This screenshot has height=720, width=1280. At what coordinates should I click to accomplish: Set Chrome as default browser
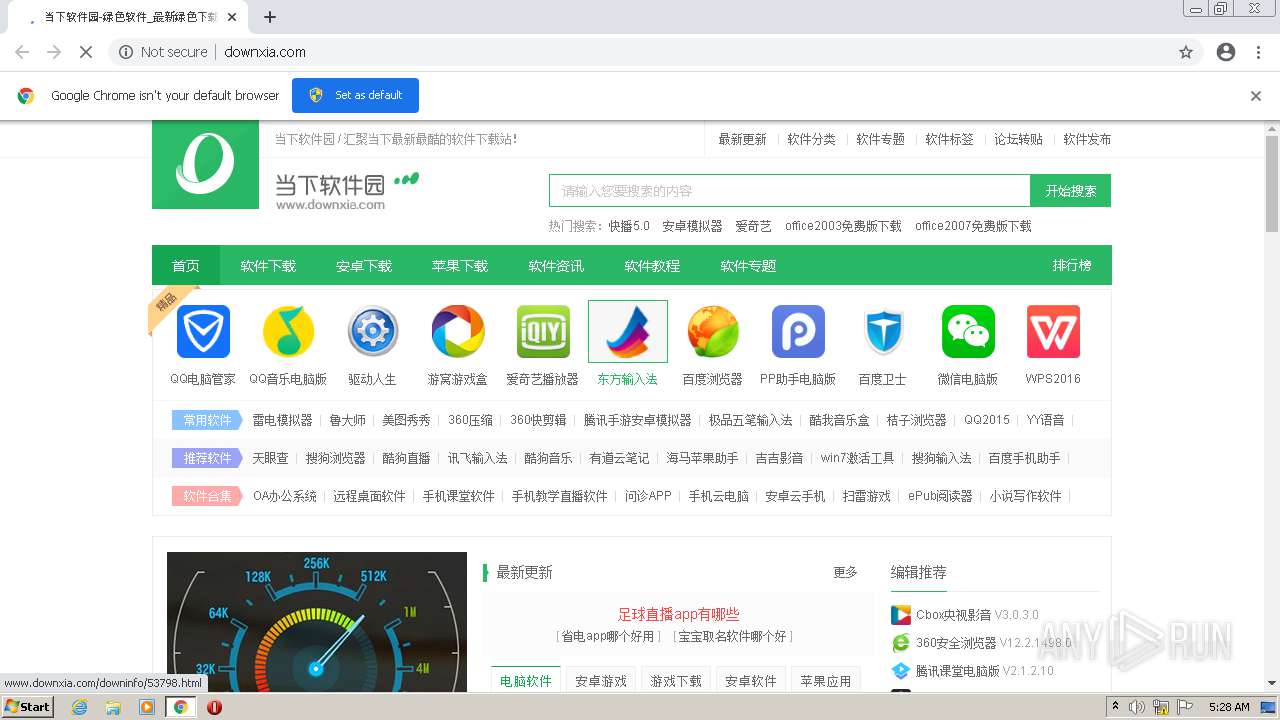tap(355, 96)
